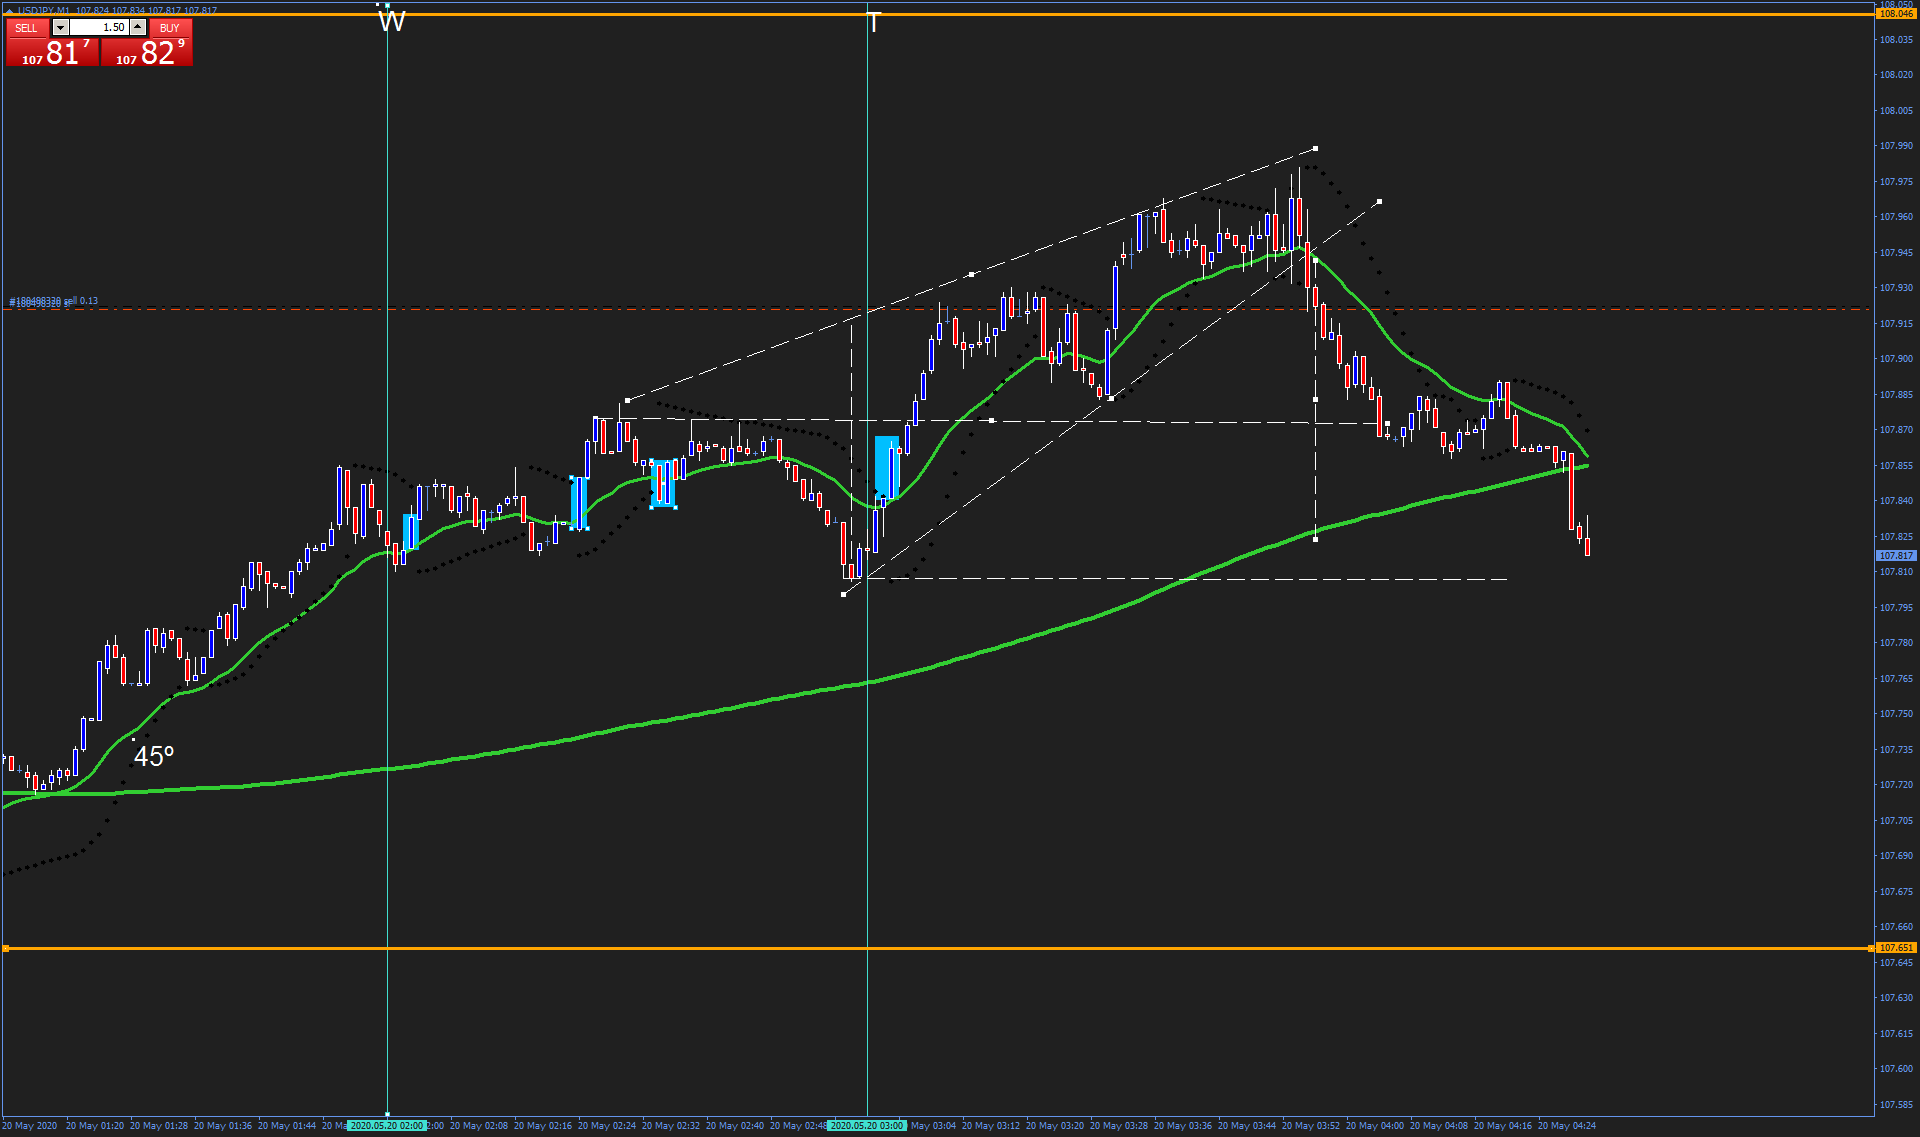The width and height of the screenshot is (1920, 1137).
Task: Click the SELL button
Action: tap(27, 28)
